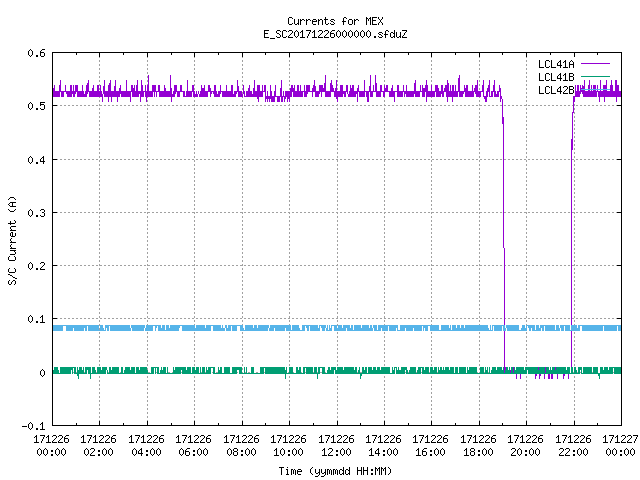Click the purple LCL41A legend line sample

(x=595, y=64)
